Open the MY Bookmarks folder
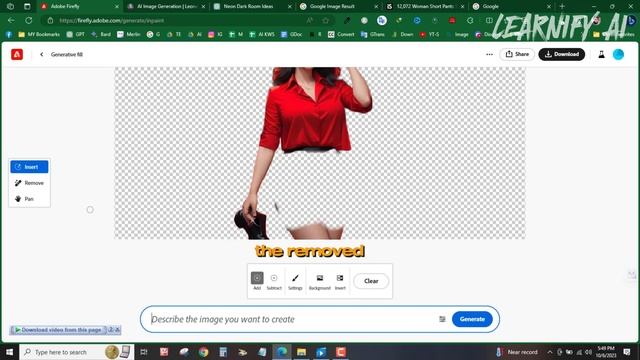 point(39,34)
